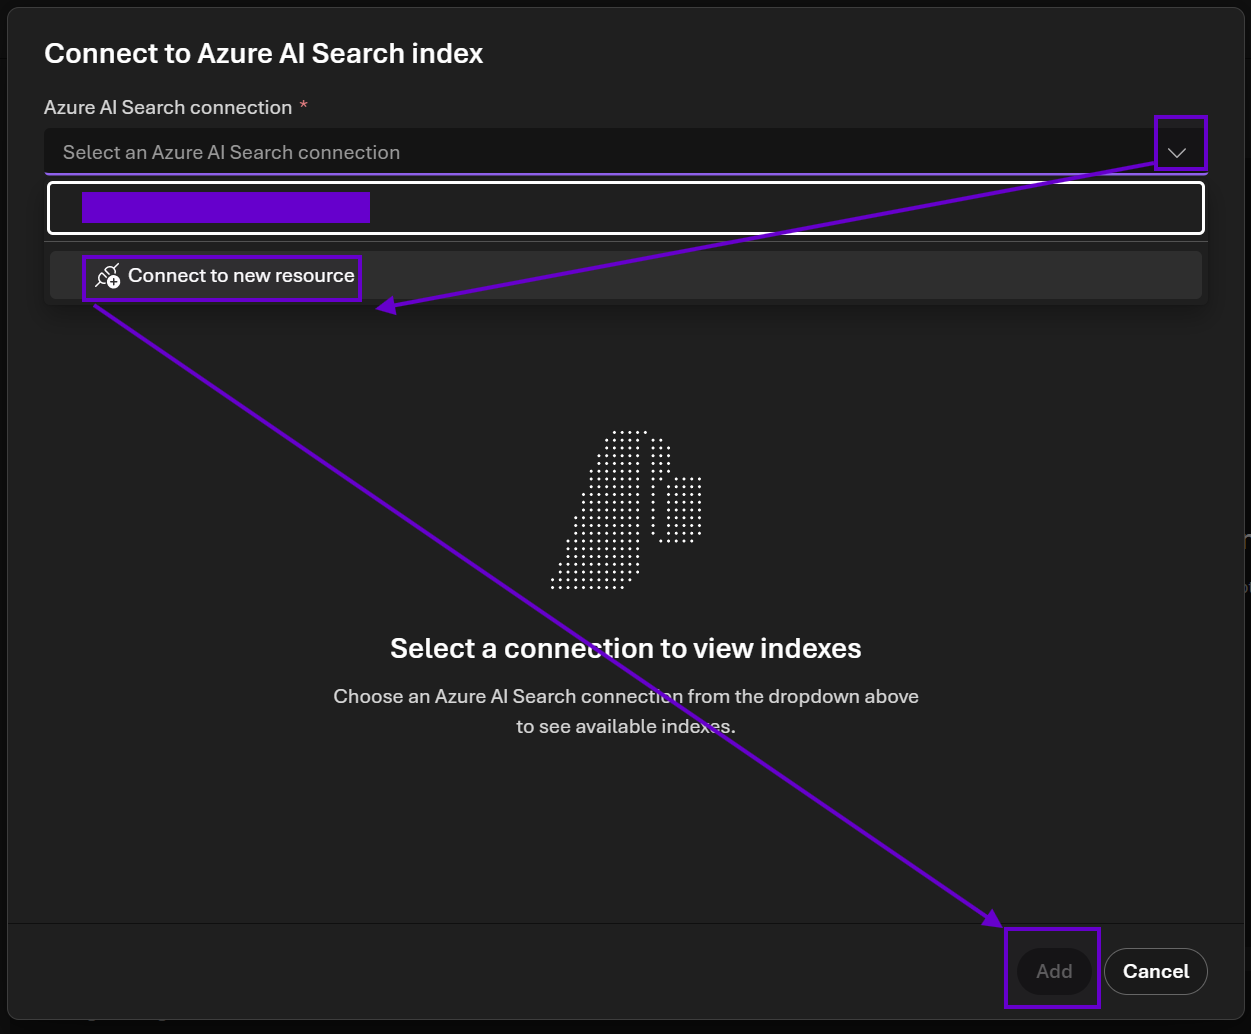1251x1034 pixels.
Task: Click the Select a connection to view indexes heading
Action: (x=626, y=648)
